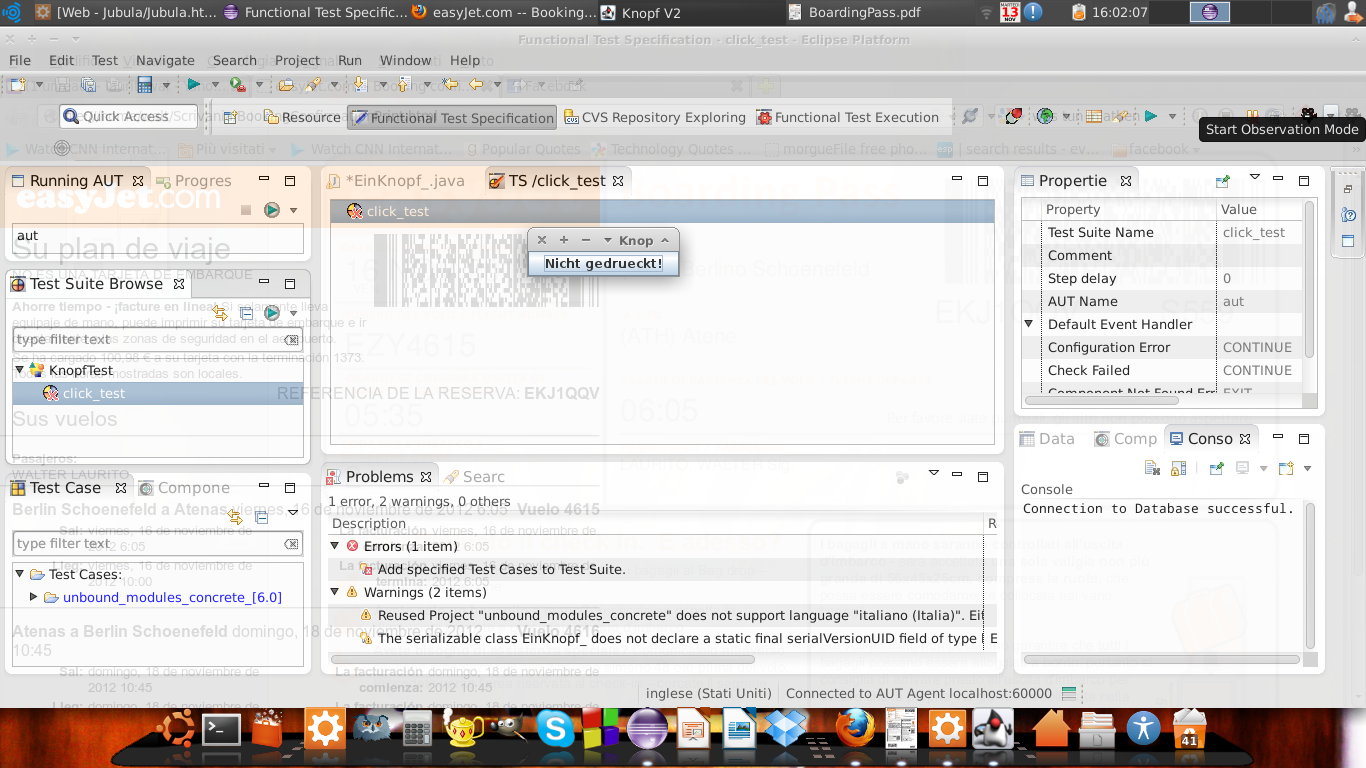Switch to the Component Names view tab
The image size is (1366, 768).
185,488
